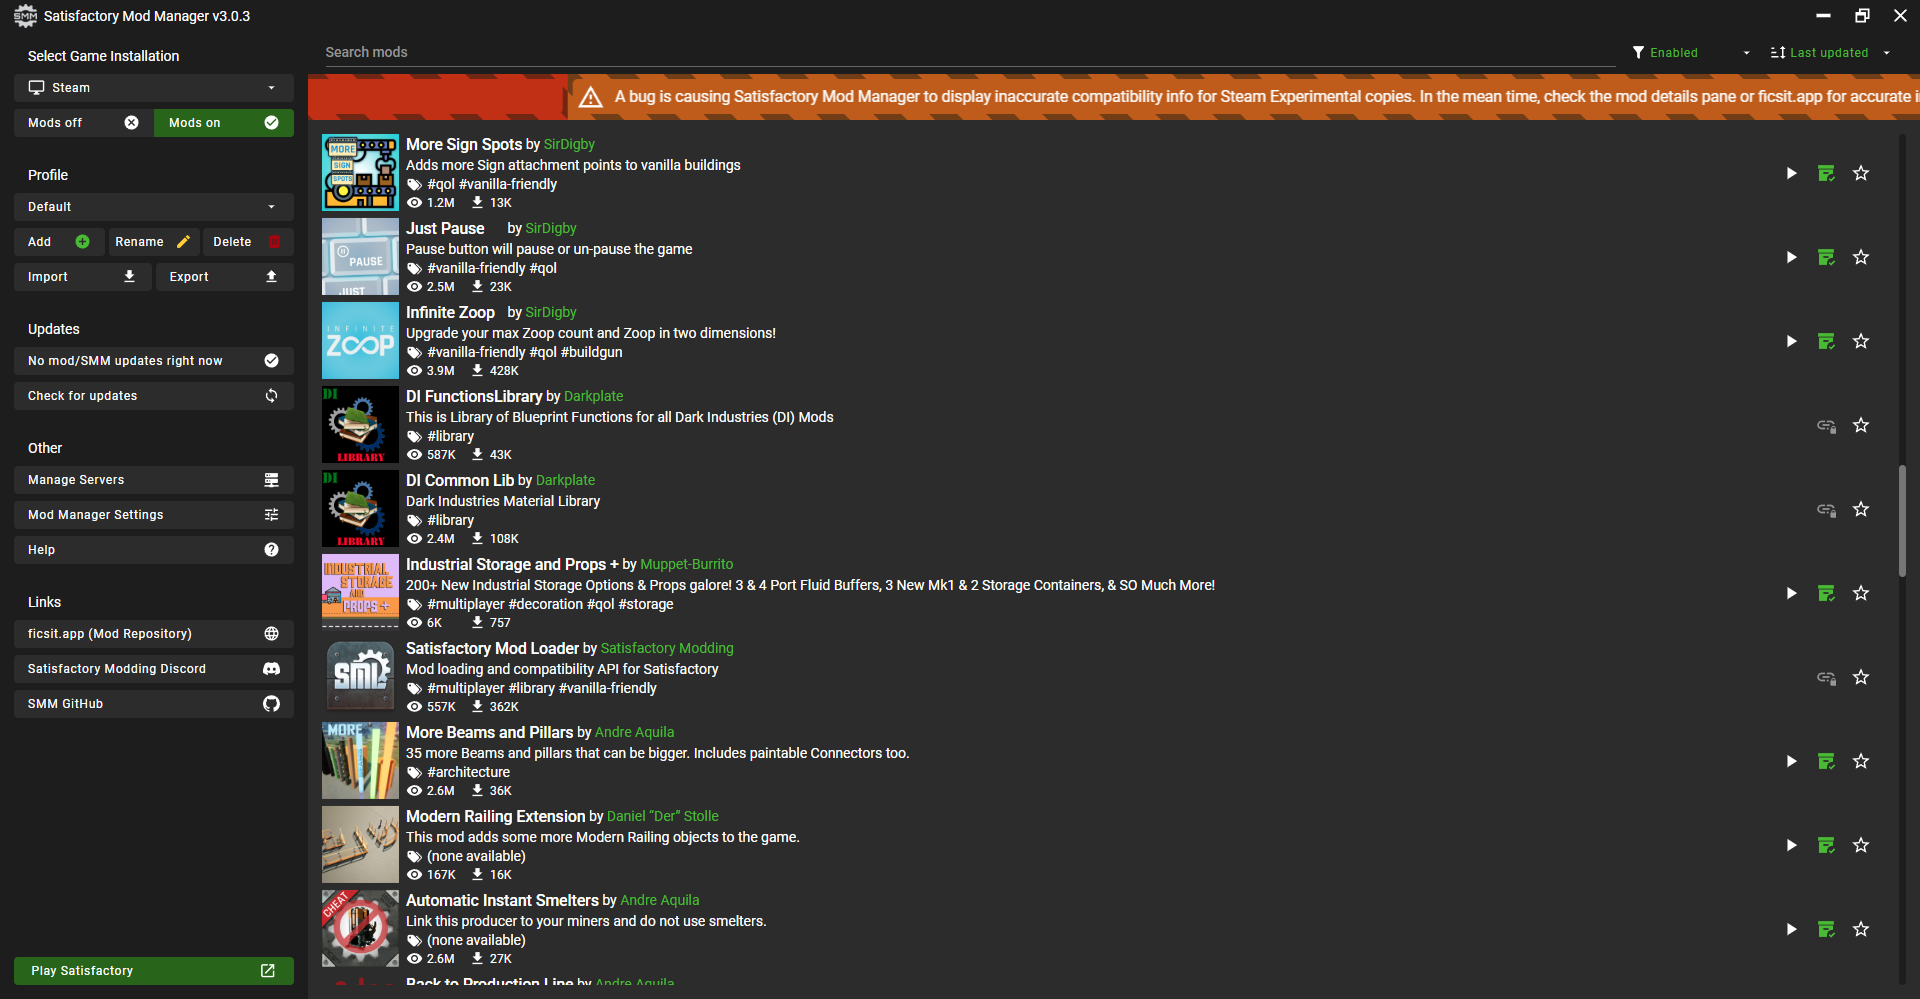Click the SMM logo in title bar

click(25, 16)
